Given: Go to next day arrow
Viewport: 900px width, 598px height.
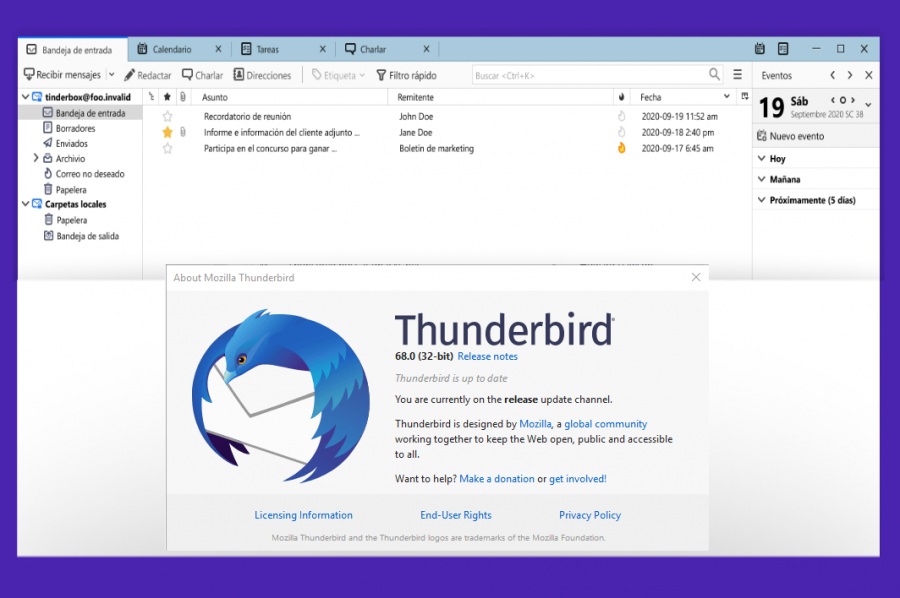Looking at the screenshot, I should [x=853, y=100].
